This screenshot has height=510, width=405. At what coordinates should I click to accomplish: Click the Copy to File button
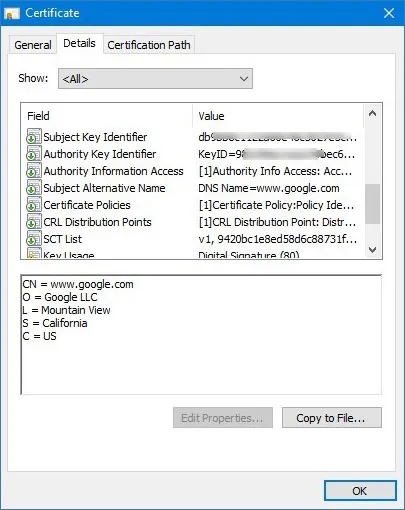(332, 418)
